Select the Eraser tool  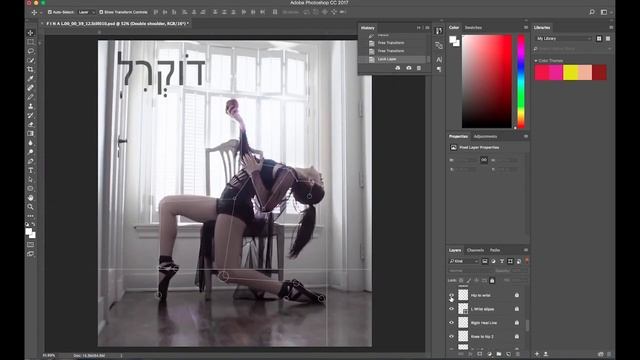(x=31, y=124)
